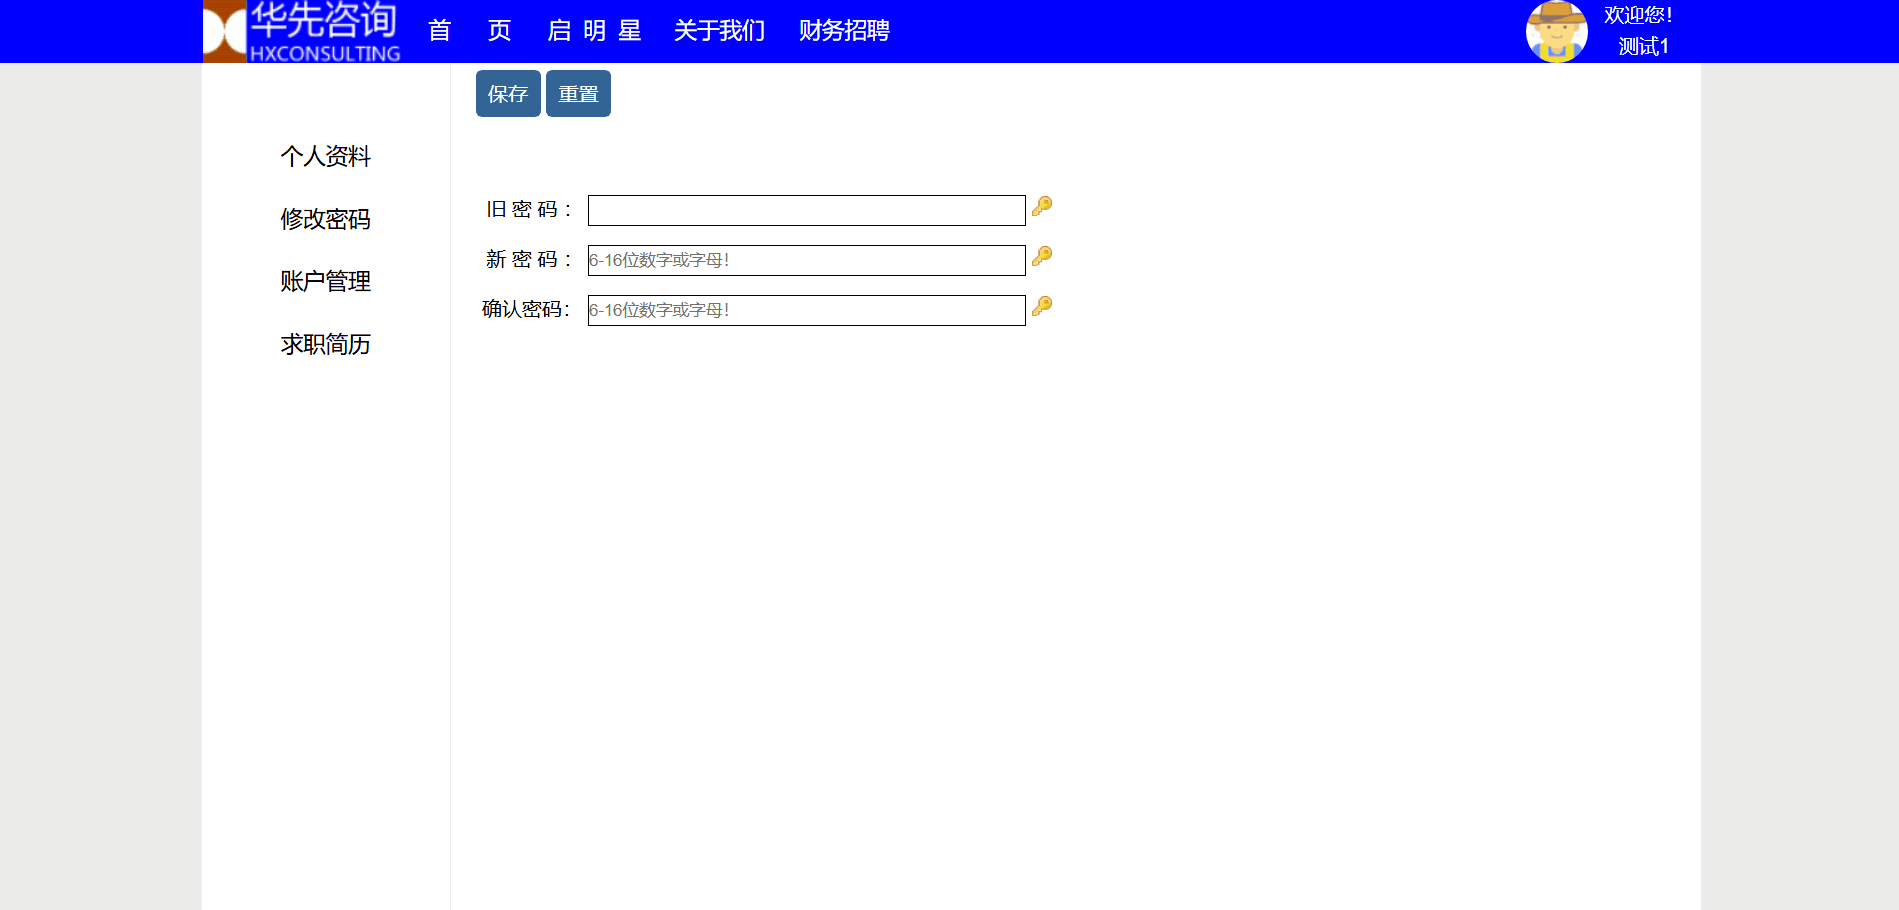Go to 关于我们 about us page
Screen dimensions: 1899x910
tap(719, 31)
